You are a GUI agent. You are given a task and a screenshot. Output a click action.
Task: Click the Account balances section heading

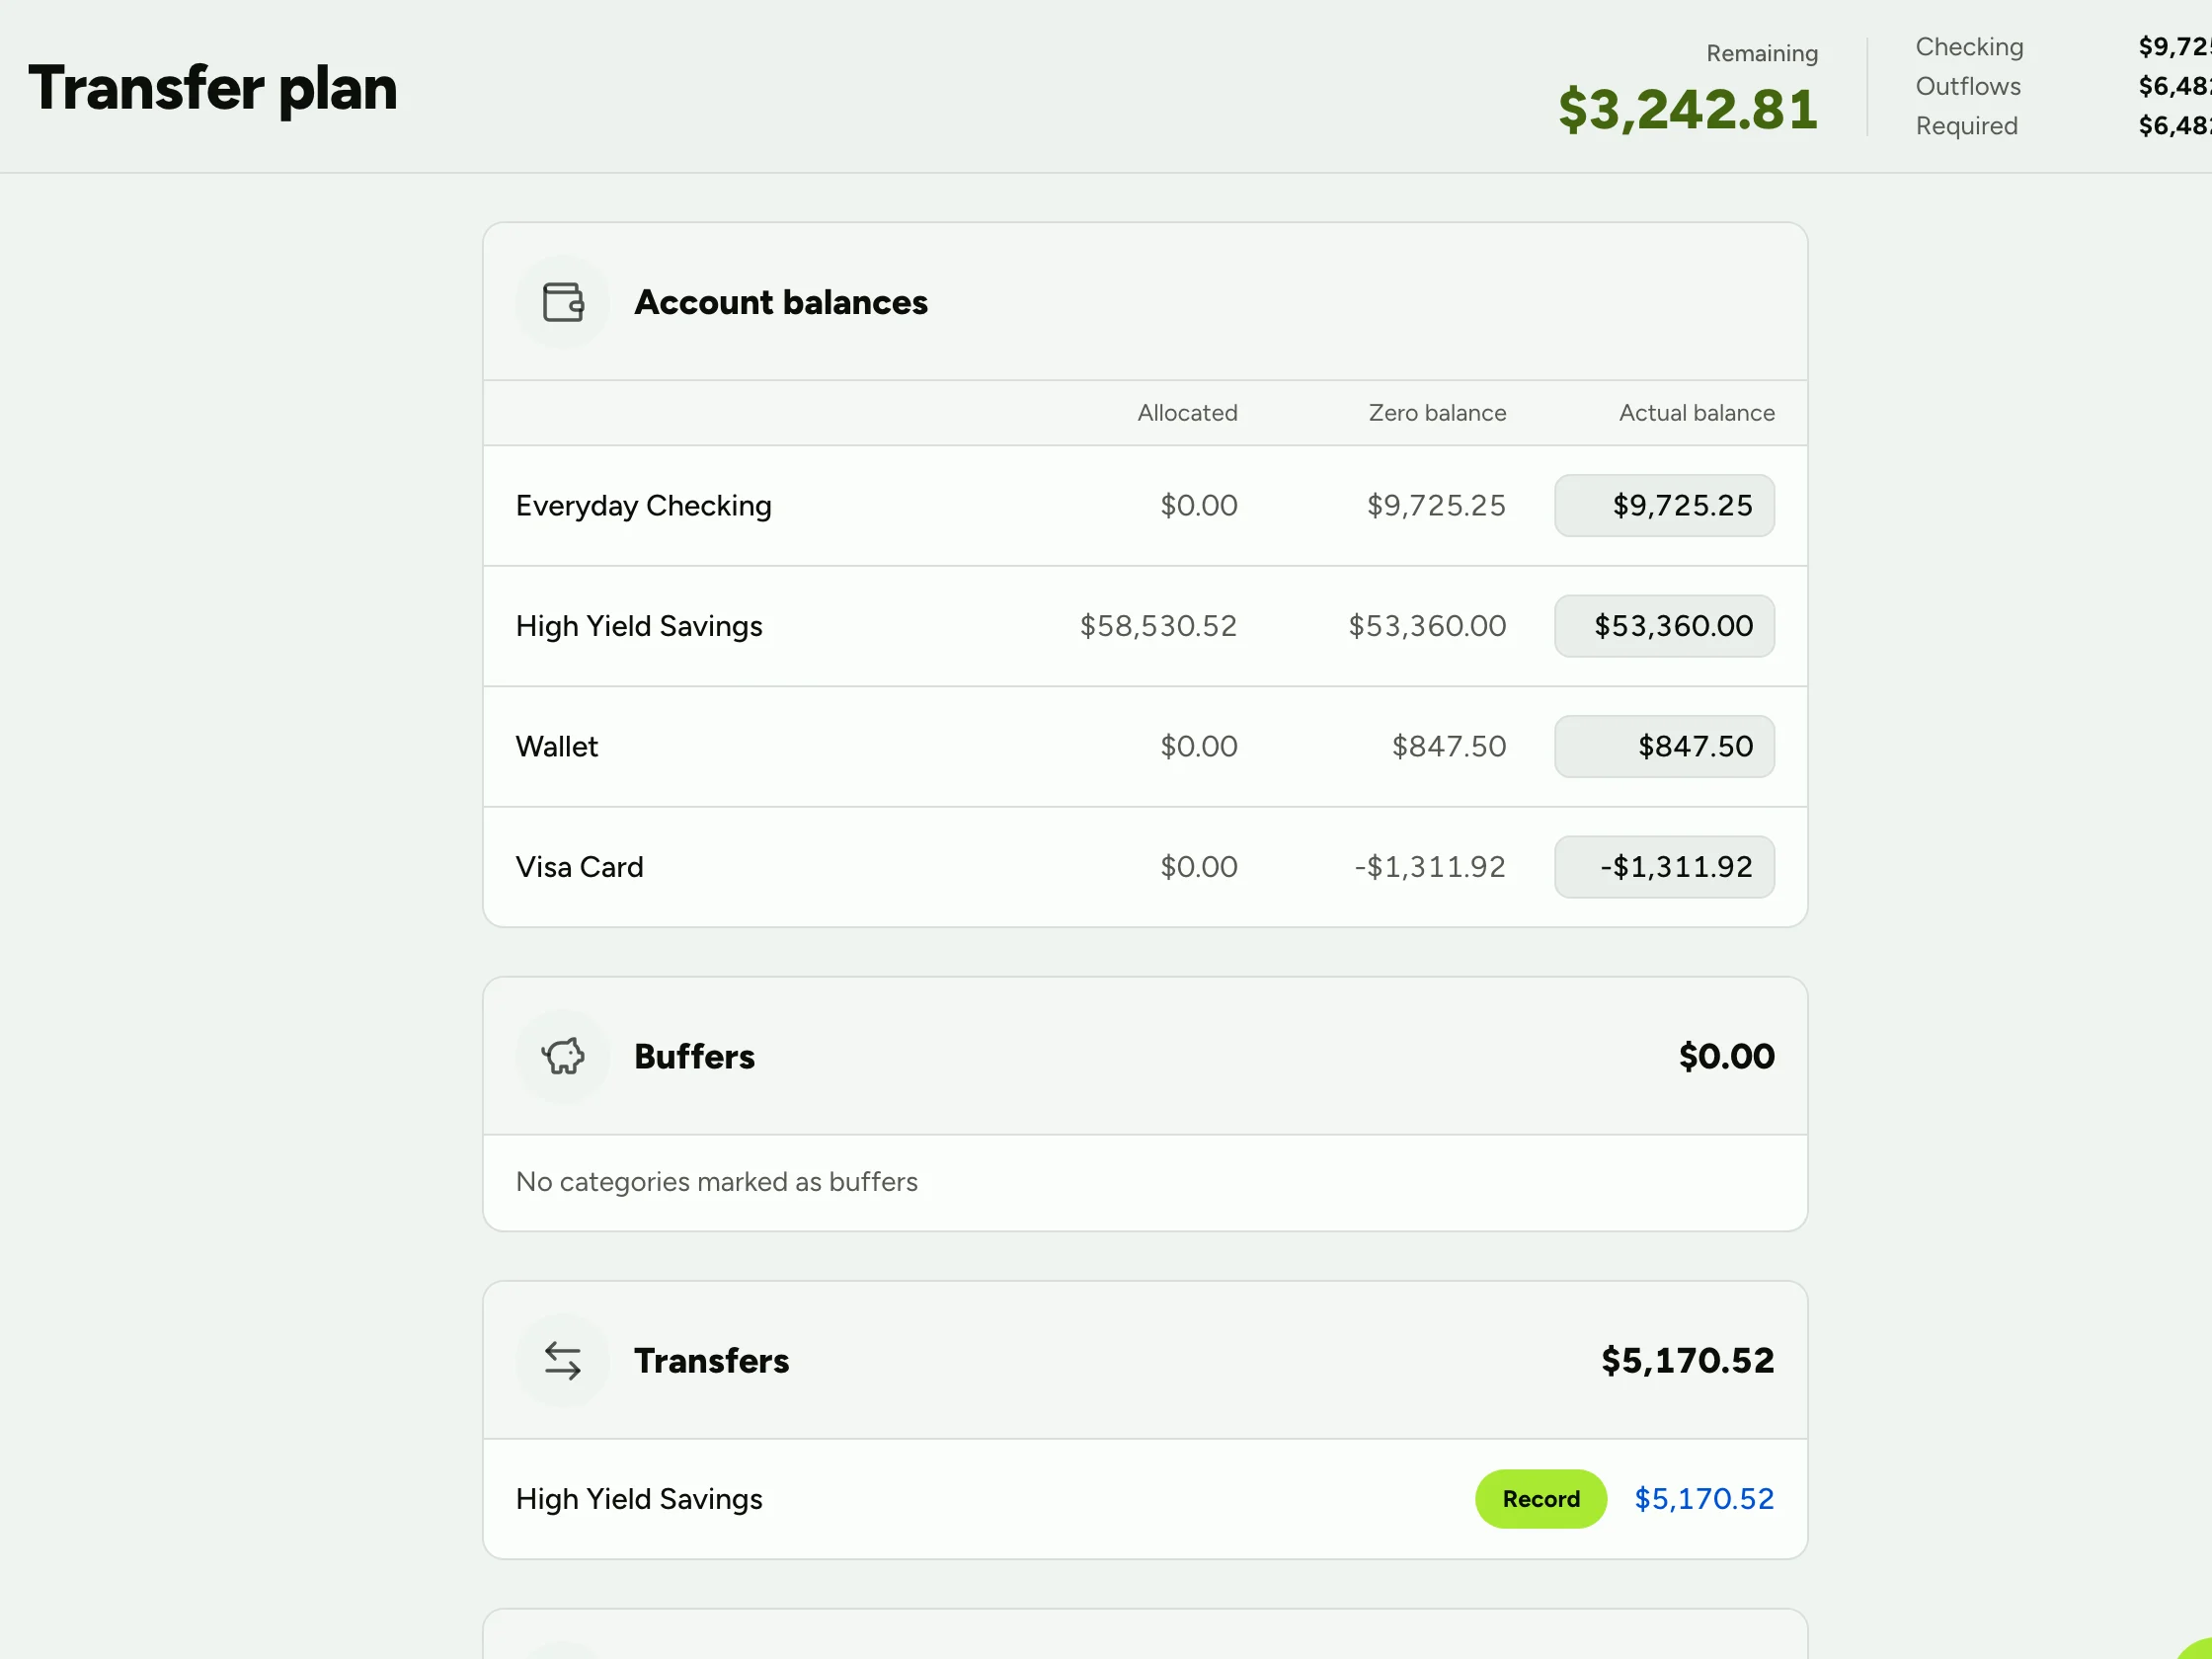pyautogui.click(x=781, y=302)
